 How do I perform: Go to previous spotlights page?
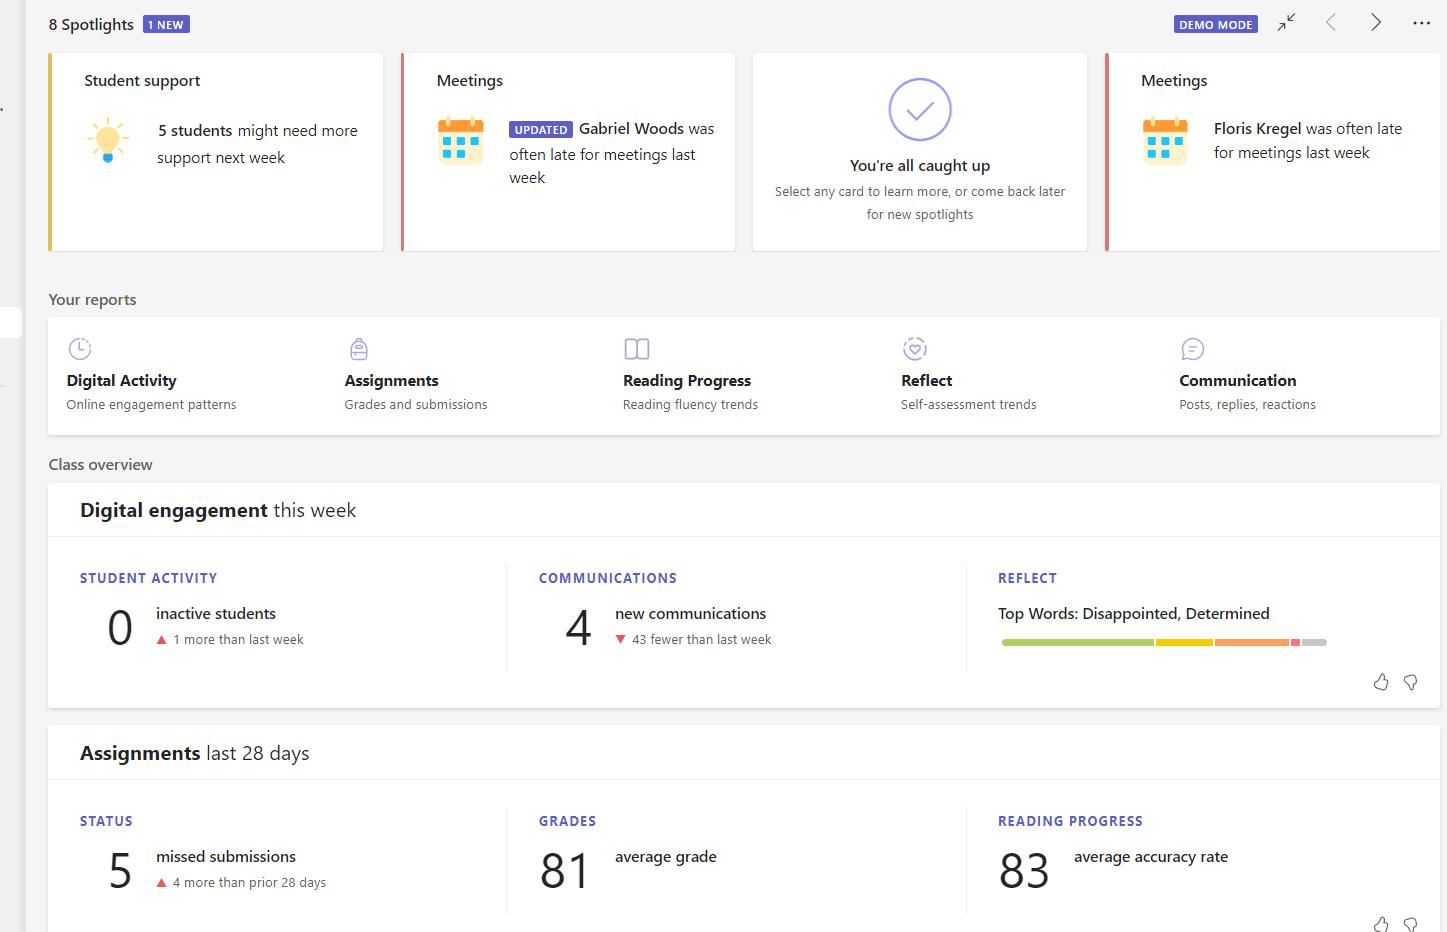pyautogui.click(x=1331, y=23)
